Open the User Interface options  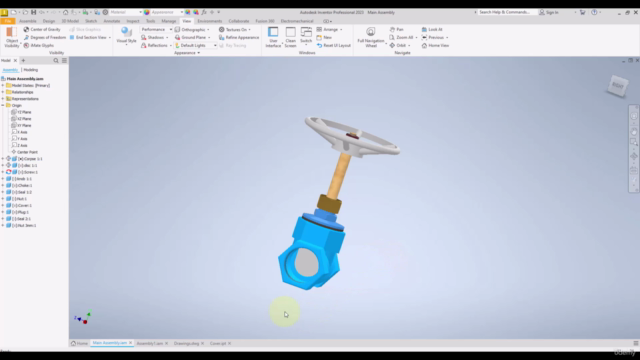click(x=273, y=37)
